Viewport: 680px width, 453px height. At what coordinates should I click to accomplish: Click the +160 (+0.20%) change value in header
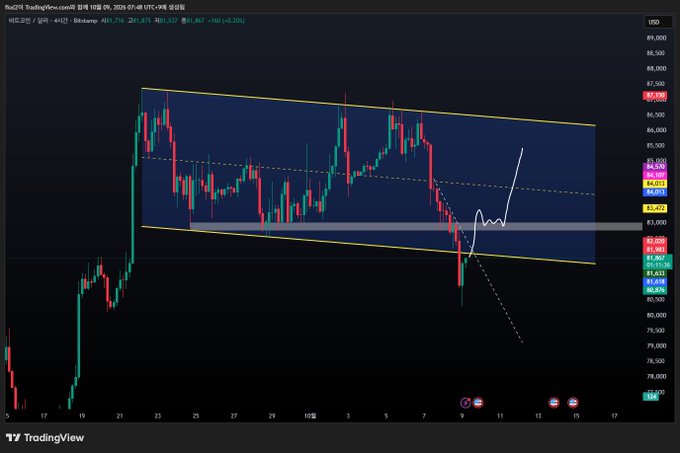click(226, 20)
